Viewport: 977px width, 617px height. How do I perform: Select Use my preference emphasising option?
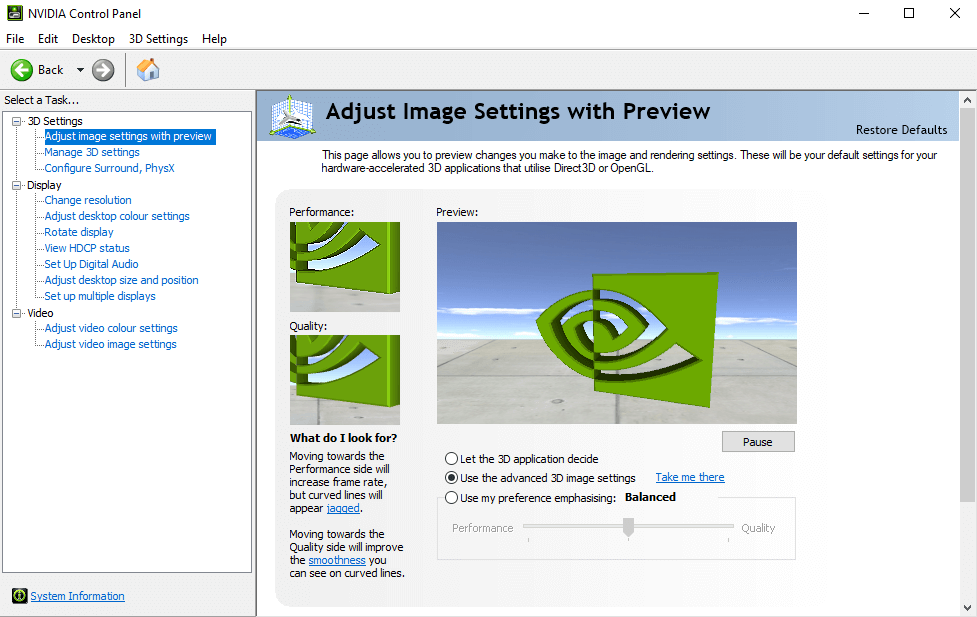tap(452, 497)
